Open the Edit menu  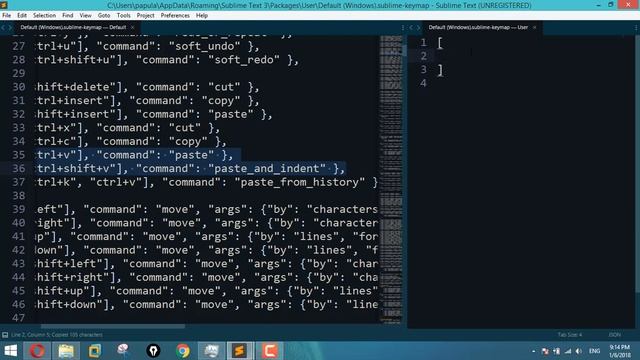click(x=22, y=16)
